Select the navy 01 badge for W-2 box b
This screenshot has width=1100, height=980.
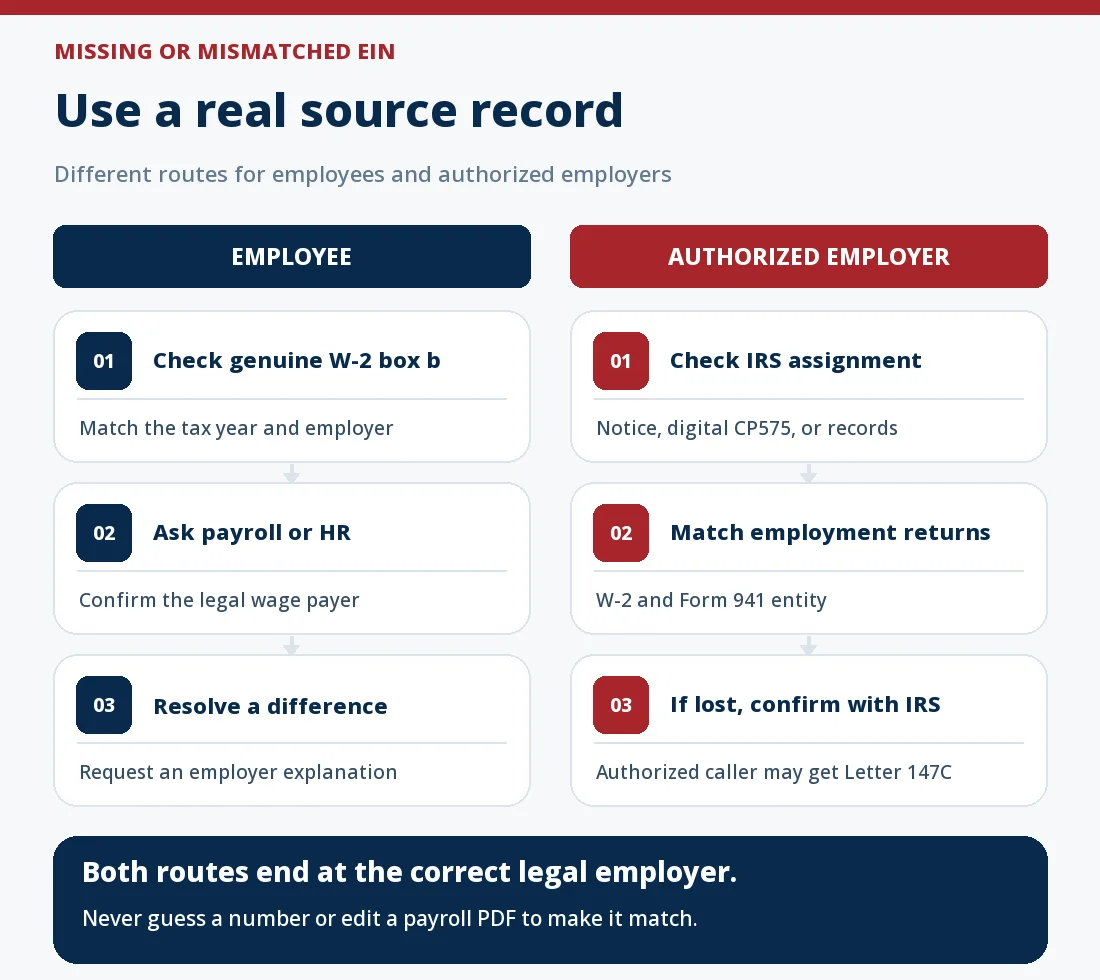[104, 361]
